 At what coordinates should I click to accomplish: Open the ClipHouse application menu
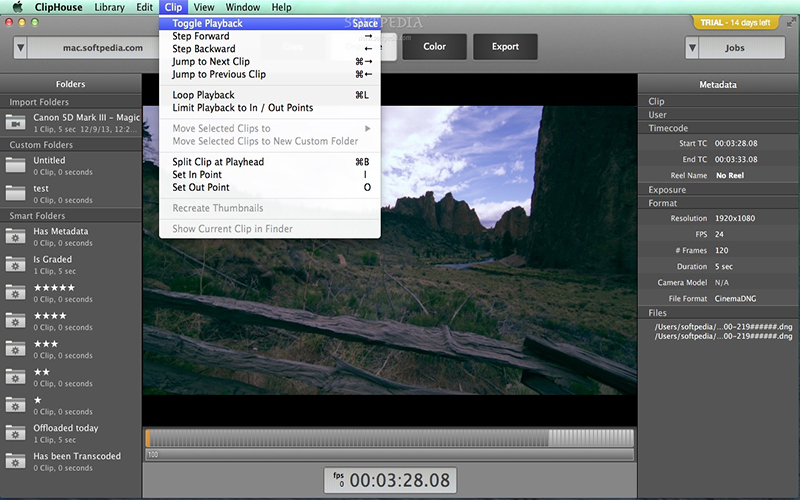(x=58, y=7)
